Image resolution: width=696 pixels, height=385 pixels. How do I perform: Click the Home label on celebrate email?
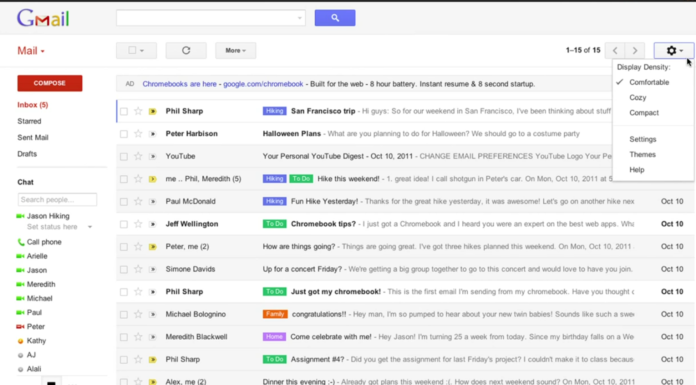pyautogui.click(x=274, y=337)
